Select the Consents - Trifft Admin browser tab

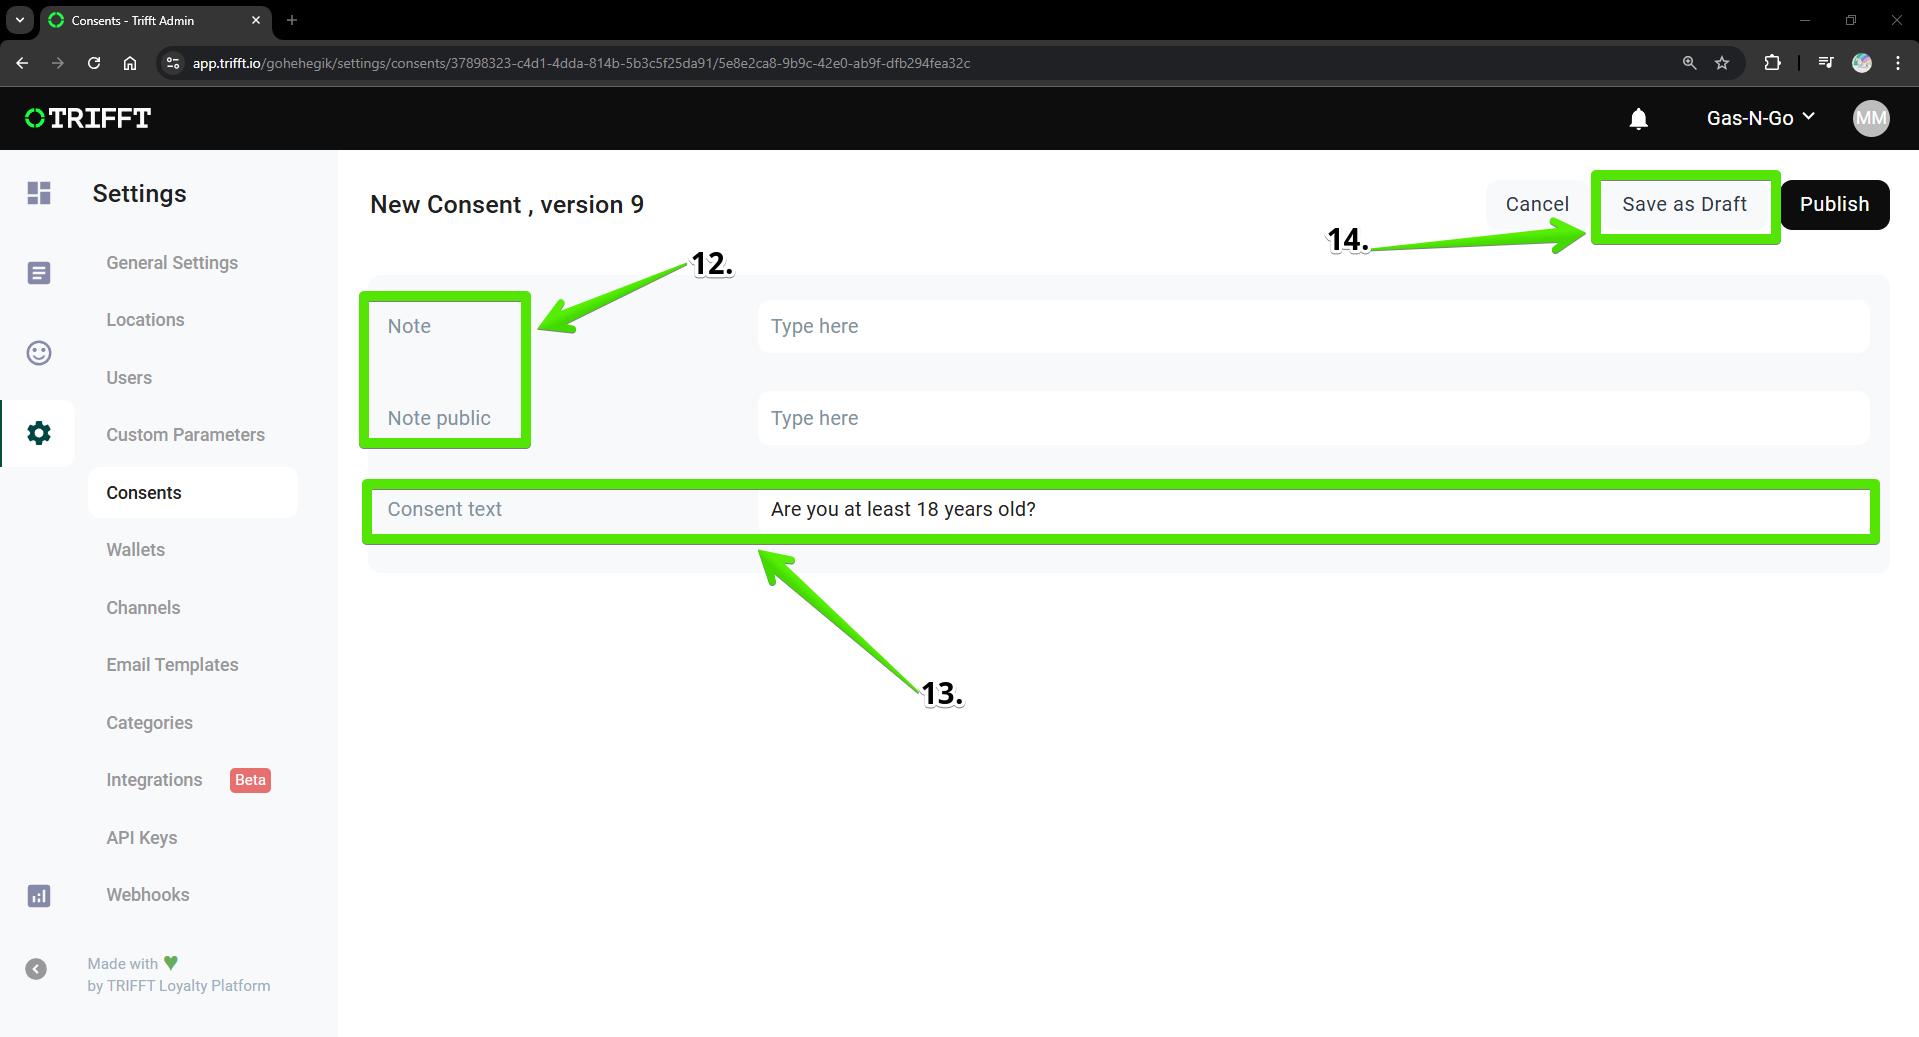[155, 20]
